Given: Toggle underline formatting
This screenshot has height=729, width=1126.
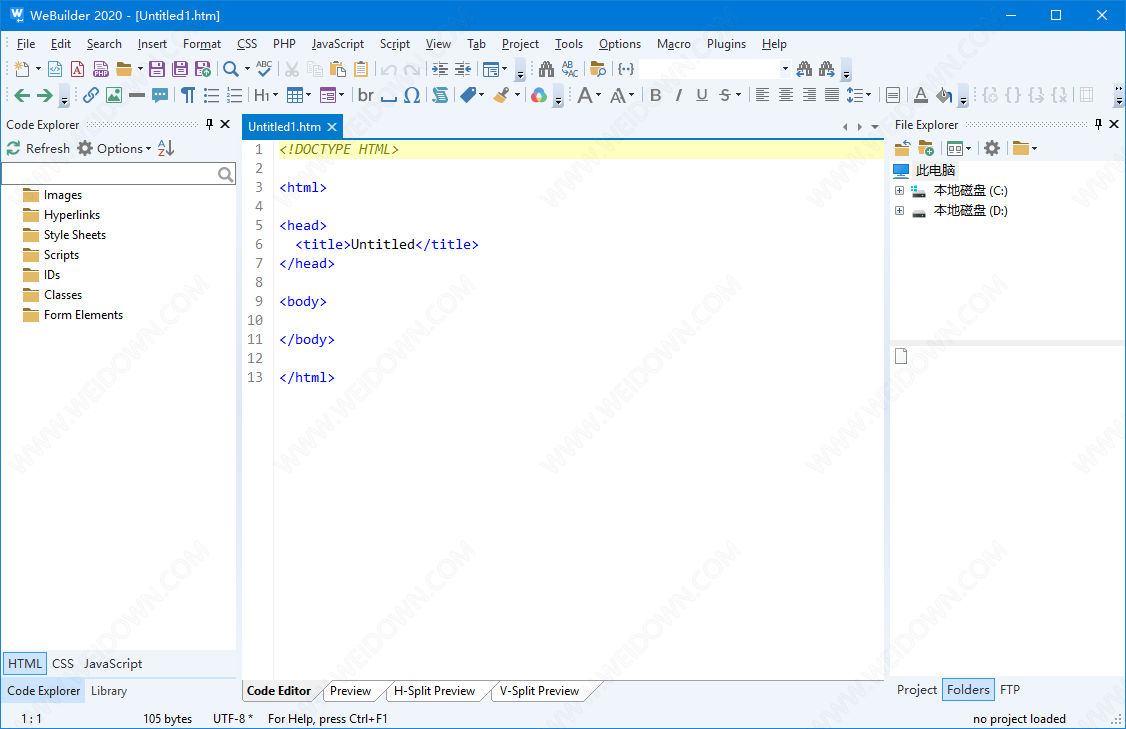Looking at the screenshot, I should coord(702,95).
